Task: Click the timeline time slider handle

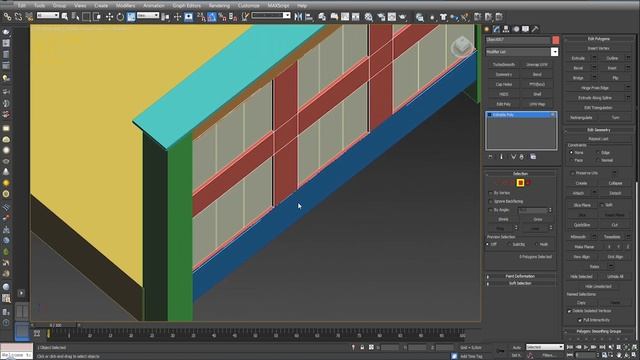Action: [x=55, y=325]
